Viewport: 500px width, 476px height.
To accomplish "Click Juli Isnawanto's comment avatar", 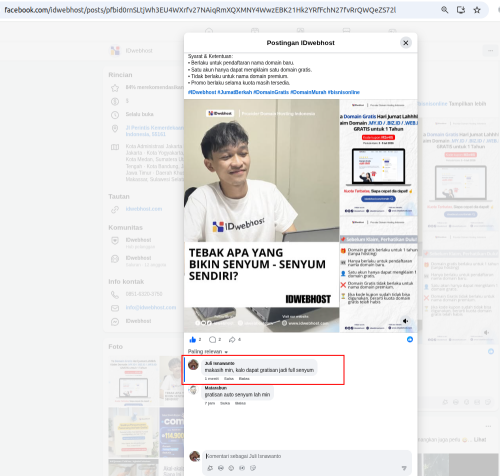I will (193, 365).
